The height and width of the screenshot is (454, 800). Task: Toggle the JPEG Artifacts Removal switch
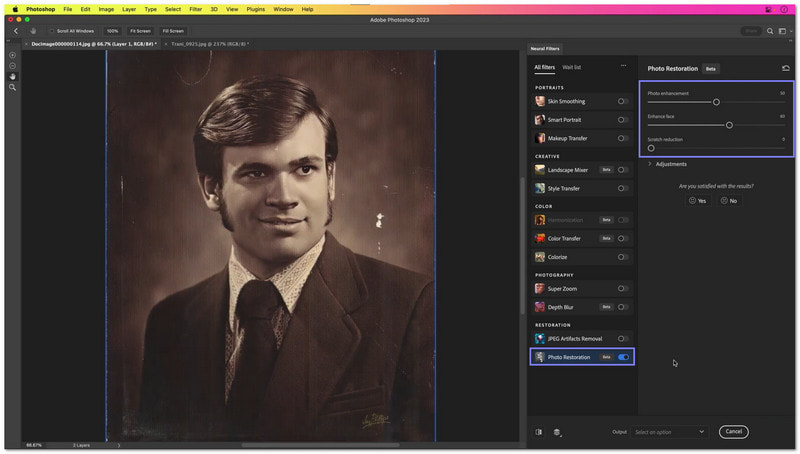623,338
